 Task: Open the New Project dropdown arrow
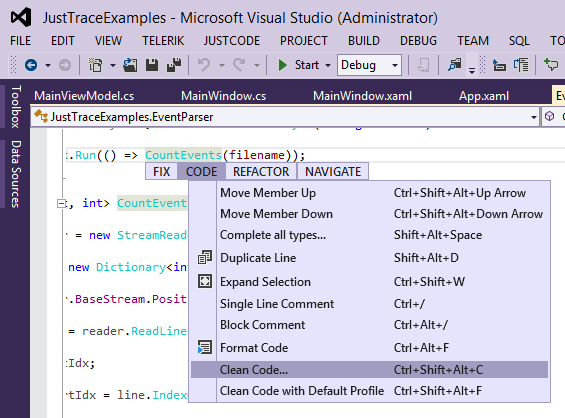coord(113,66)
